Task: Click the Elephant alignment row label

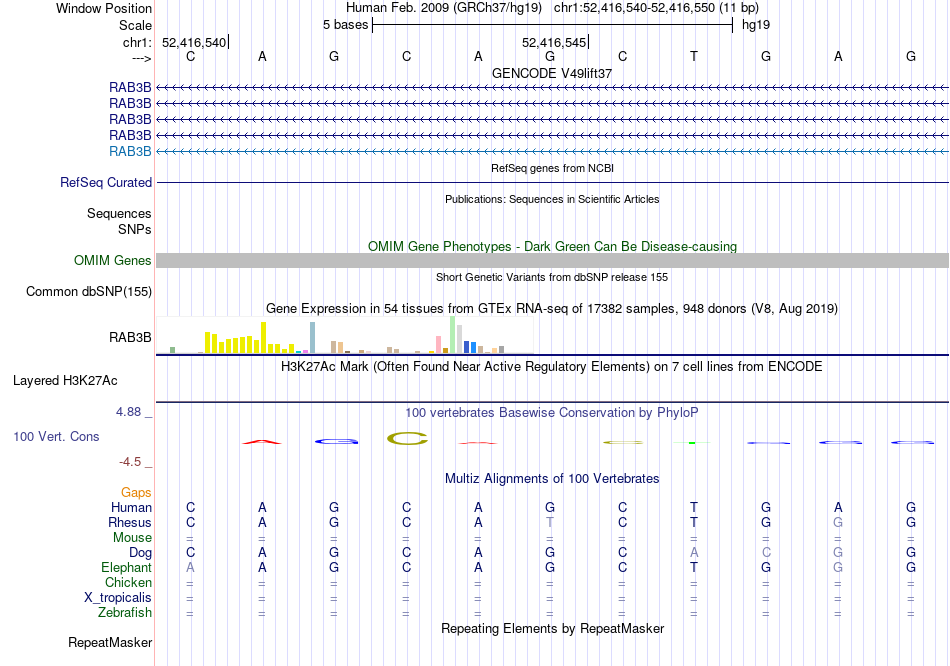Action: tap(127, 568)
